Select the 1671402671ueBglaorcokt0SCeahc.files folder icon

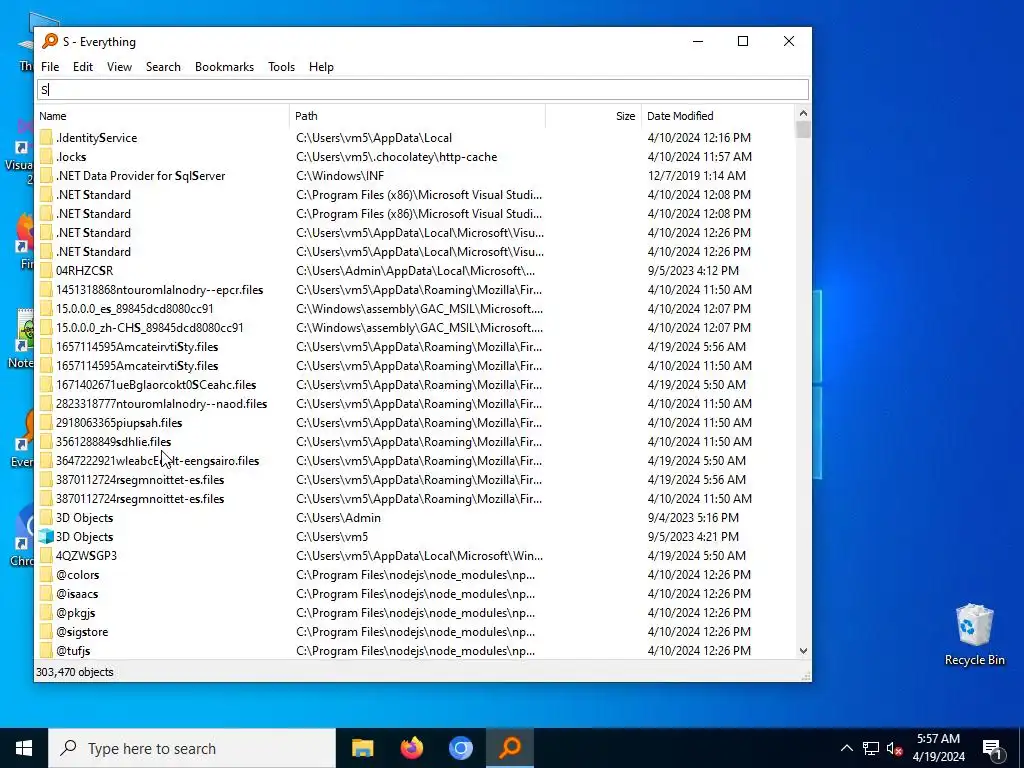[x=46, y=385]
